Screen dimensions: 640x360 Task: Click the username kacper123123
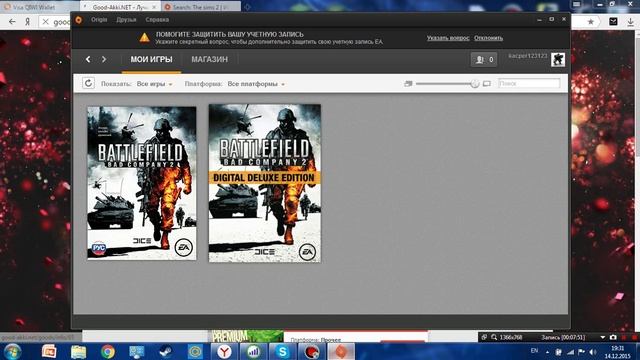point(528,56)
